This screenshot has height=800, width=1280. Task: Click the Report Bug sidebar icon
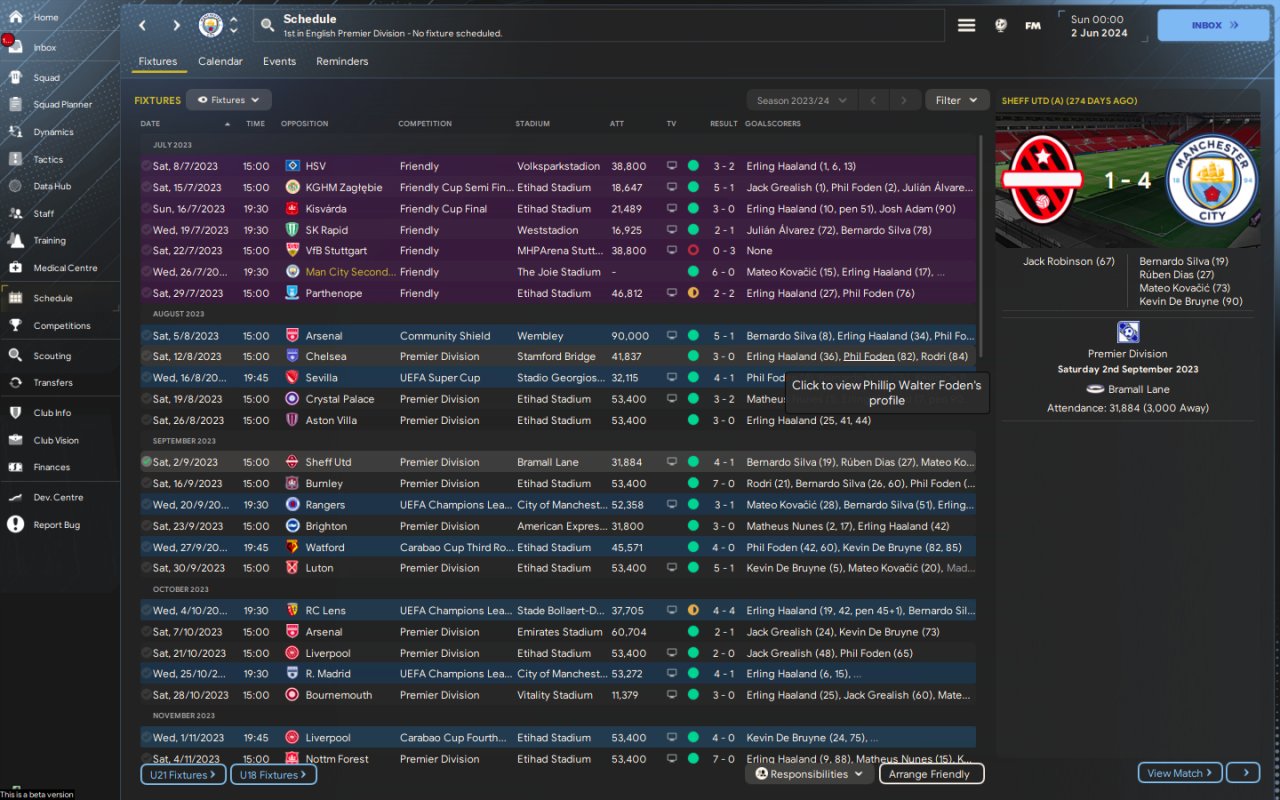coord(15,524)
